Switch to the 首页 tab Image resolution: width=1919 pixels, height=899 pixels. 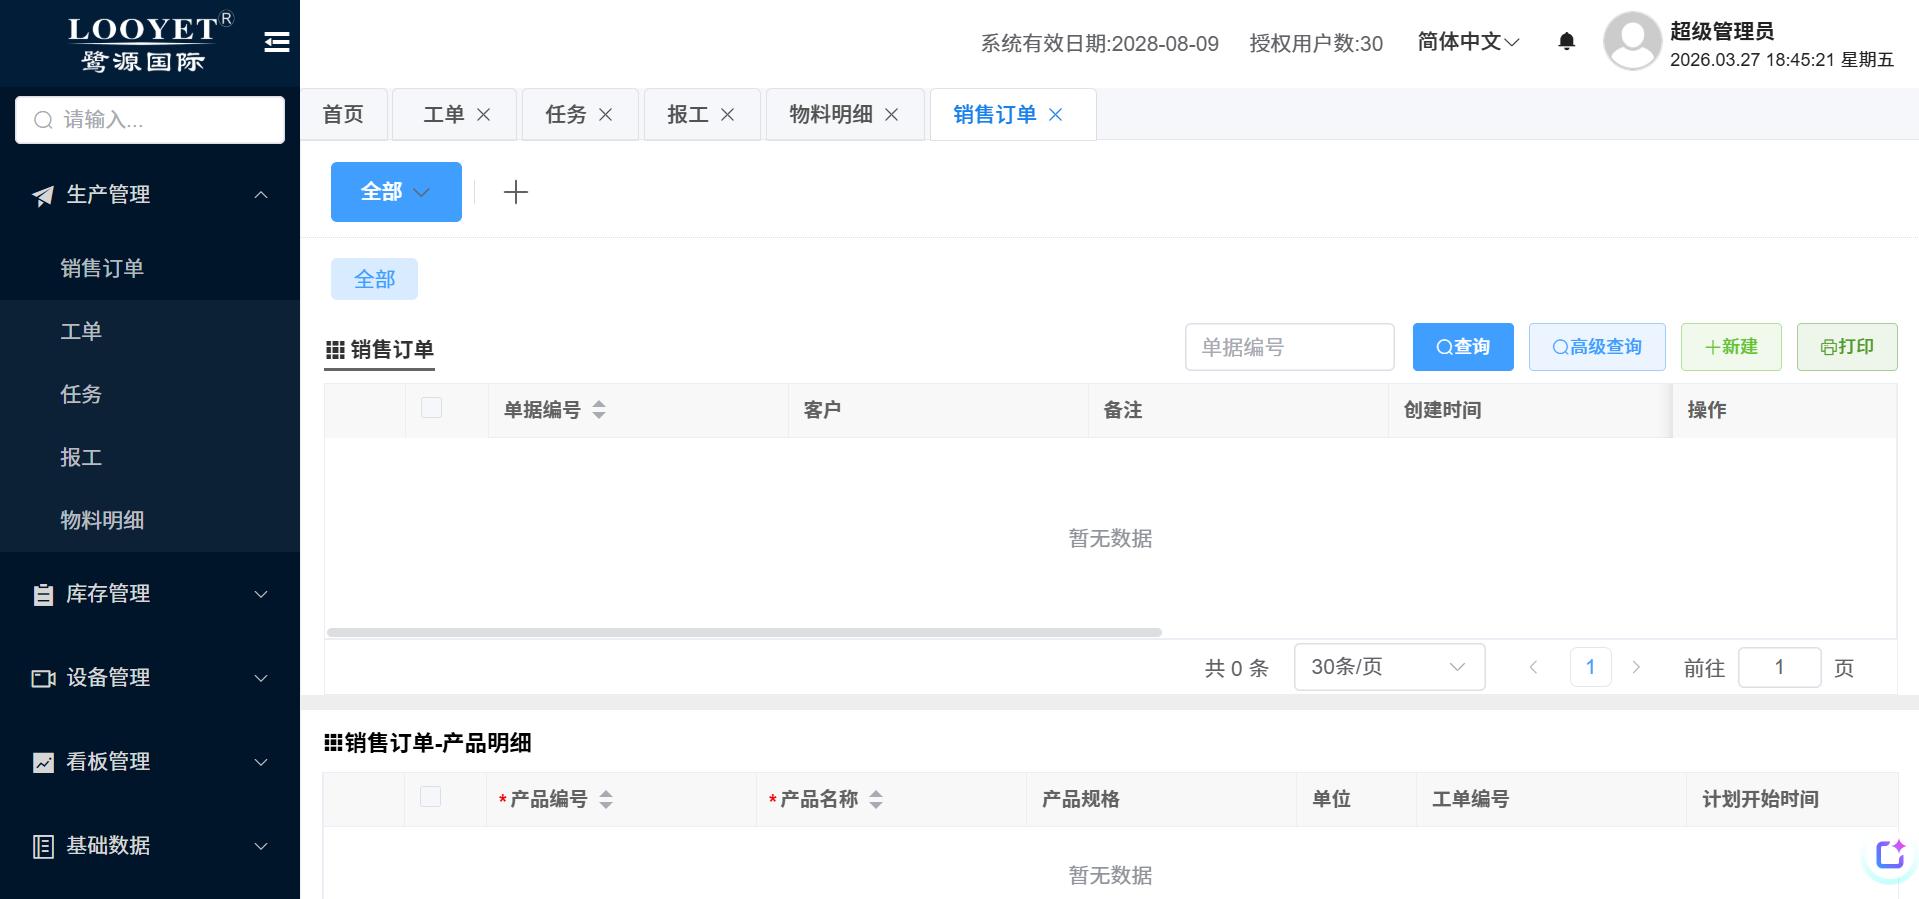tap(343, 115)
